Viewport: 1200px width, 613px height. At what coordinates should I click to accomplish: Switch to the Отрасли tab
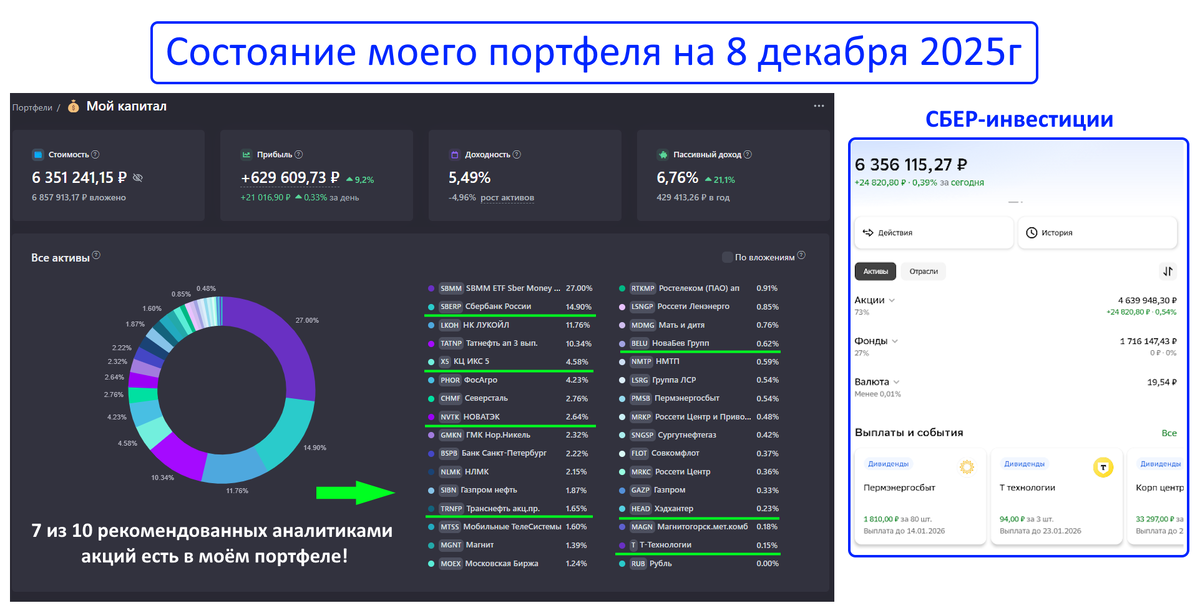coord(924,271)
